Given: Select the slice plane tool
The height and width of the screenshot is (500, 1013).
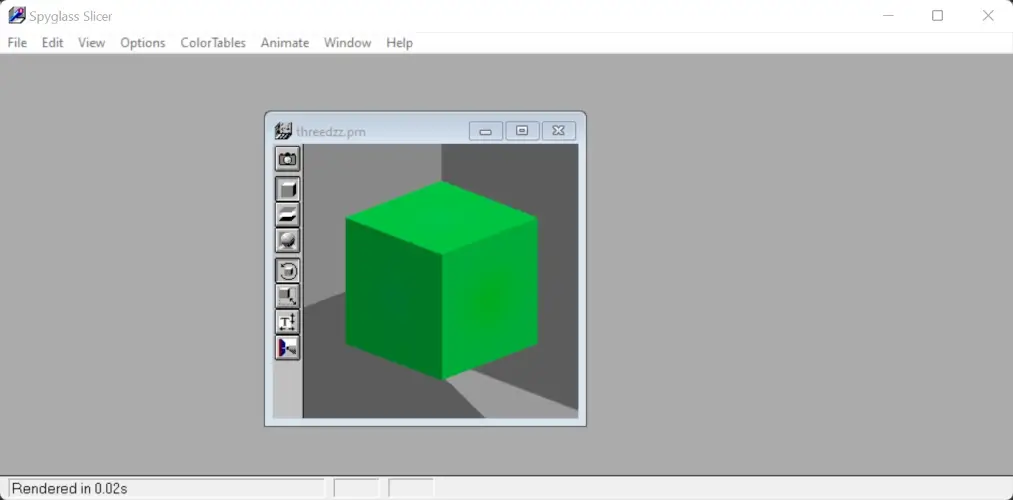Looking at the screenshot, I should point(287,215).
